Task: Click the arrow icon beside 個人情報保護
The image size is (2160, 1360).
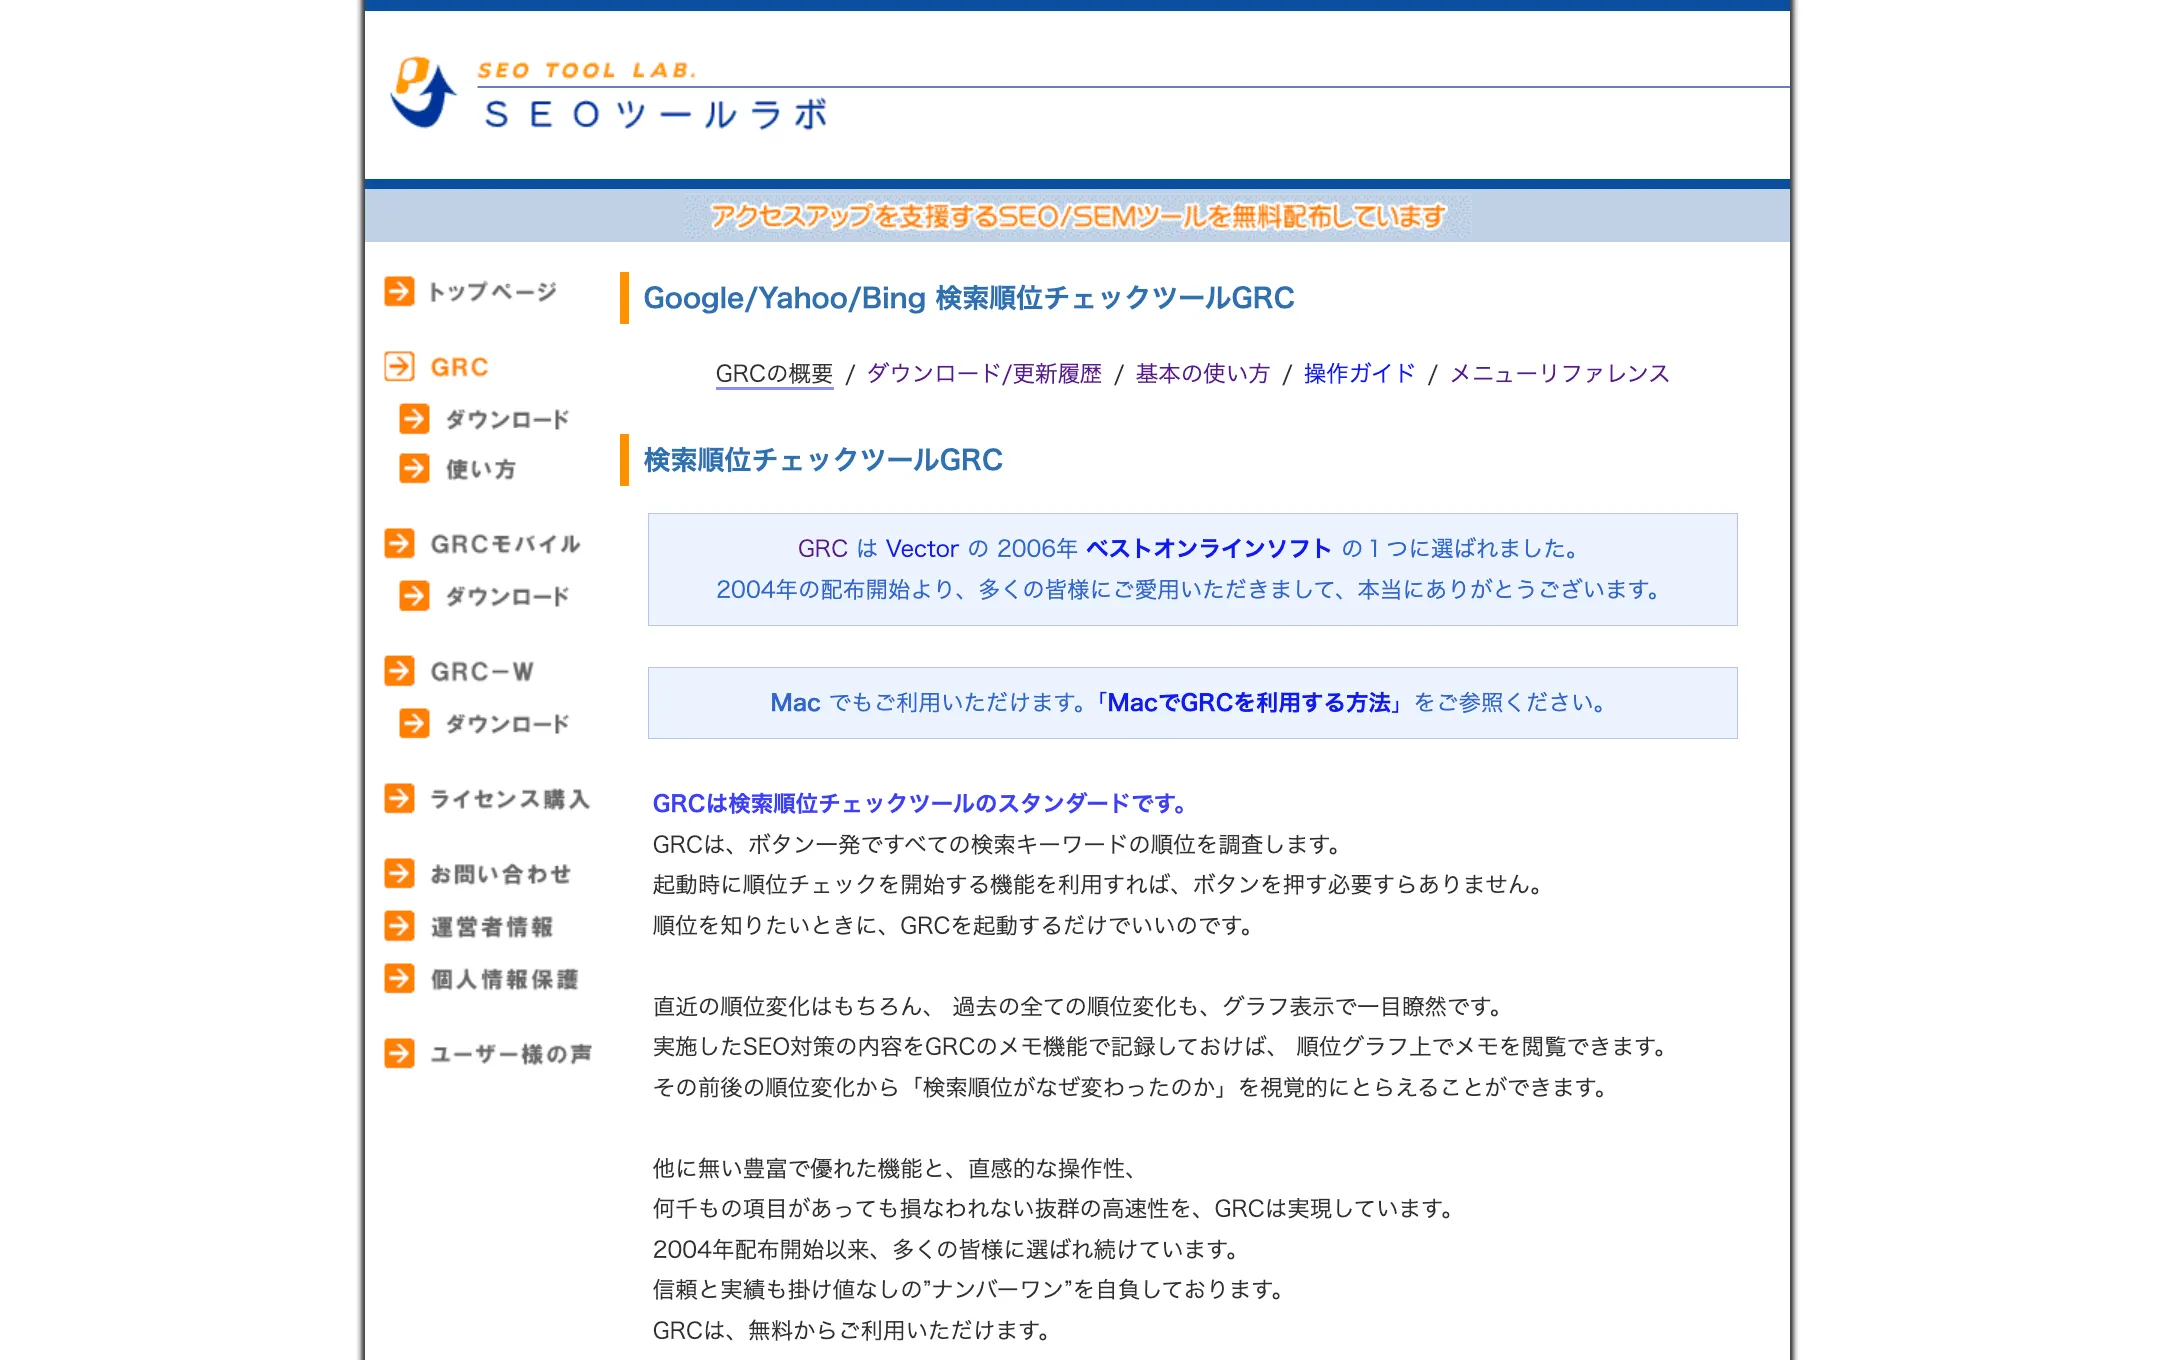Action: 399,978
